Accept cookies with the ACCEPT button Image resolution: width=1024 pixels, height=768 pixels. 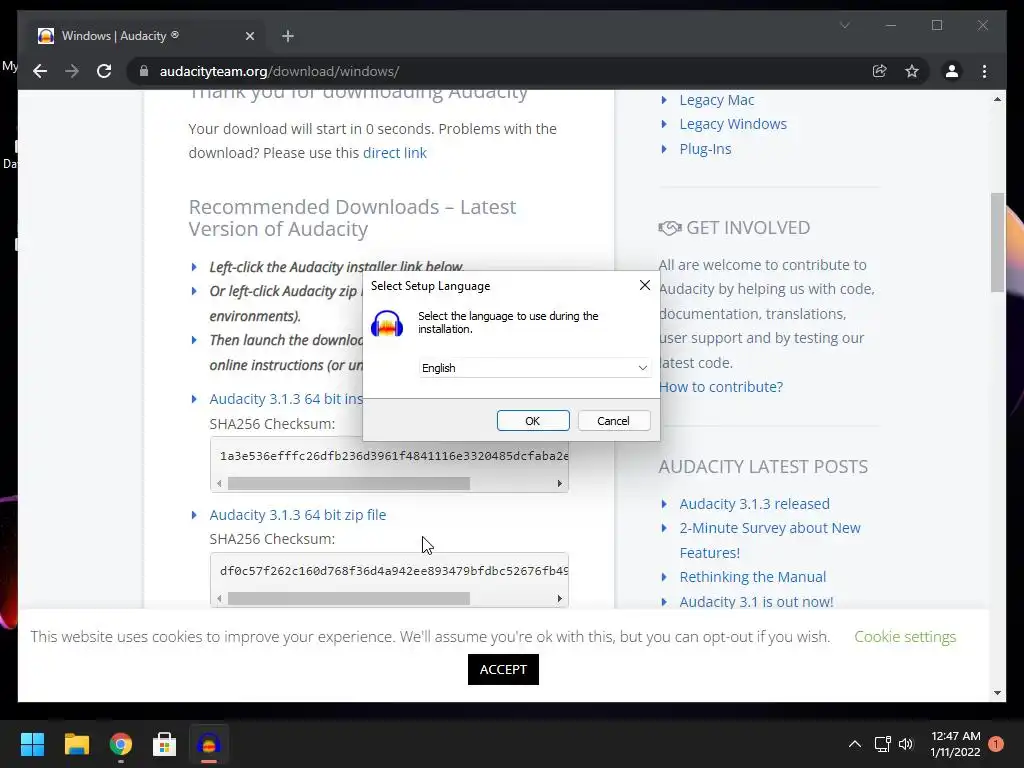[504, 669]
